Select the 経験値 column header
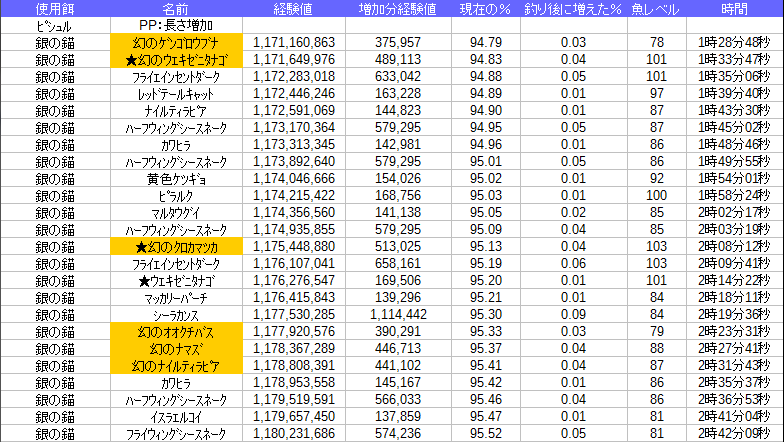This screenshot has height=442, width=784. 294,8
